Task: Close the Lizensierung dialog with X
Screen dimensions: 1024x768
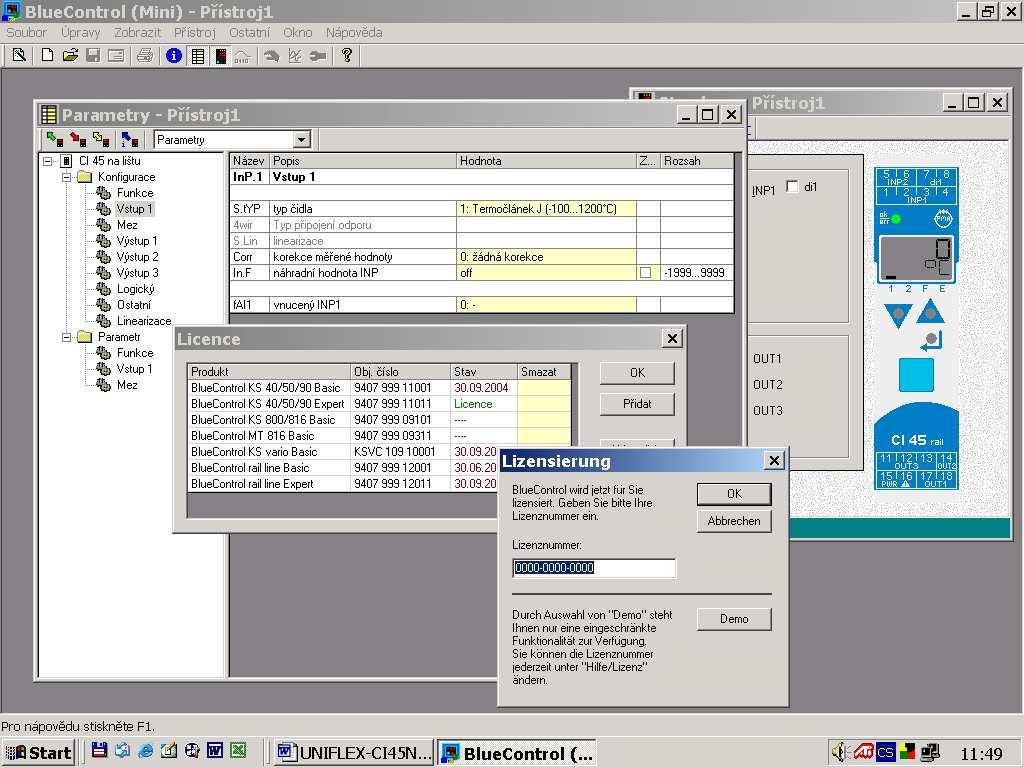Action: click(774, 461)
